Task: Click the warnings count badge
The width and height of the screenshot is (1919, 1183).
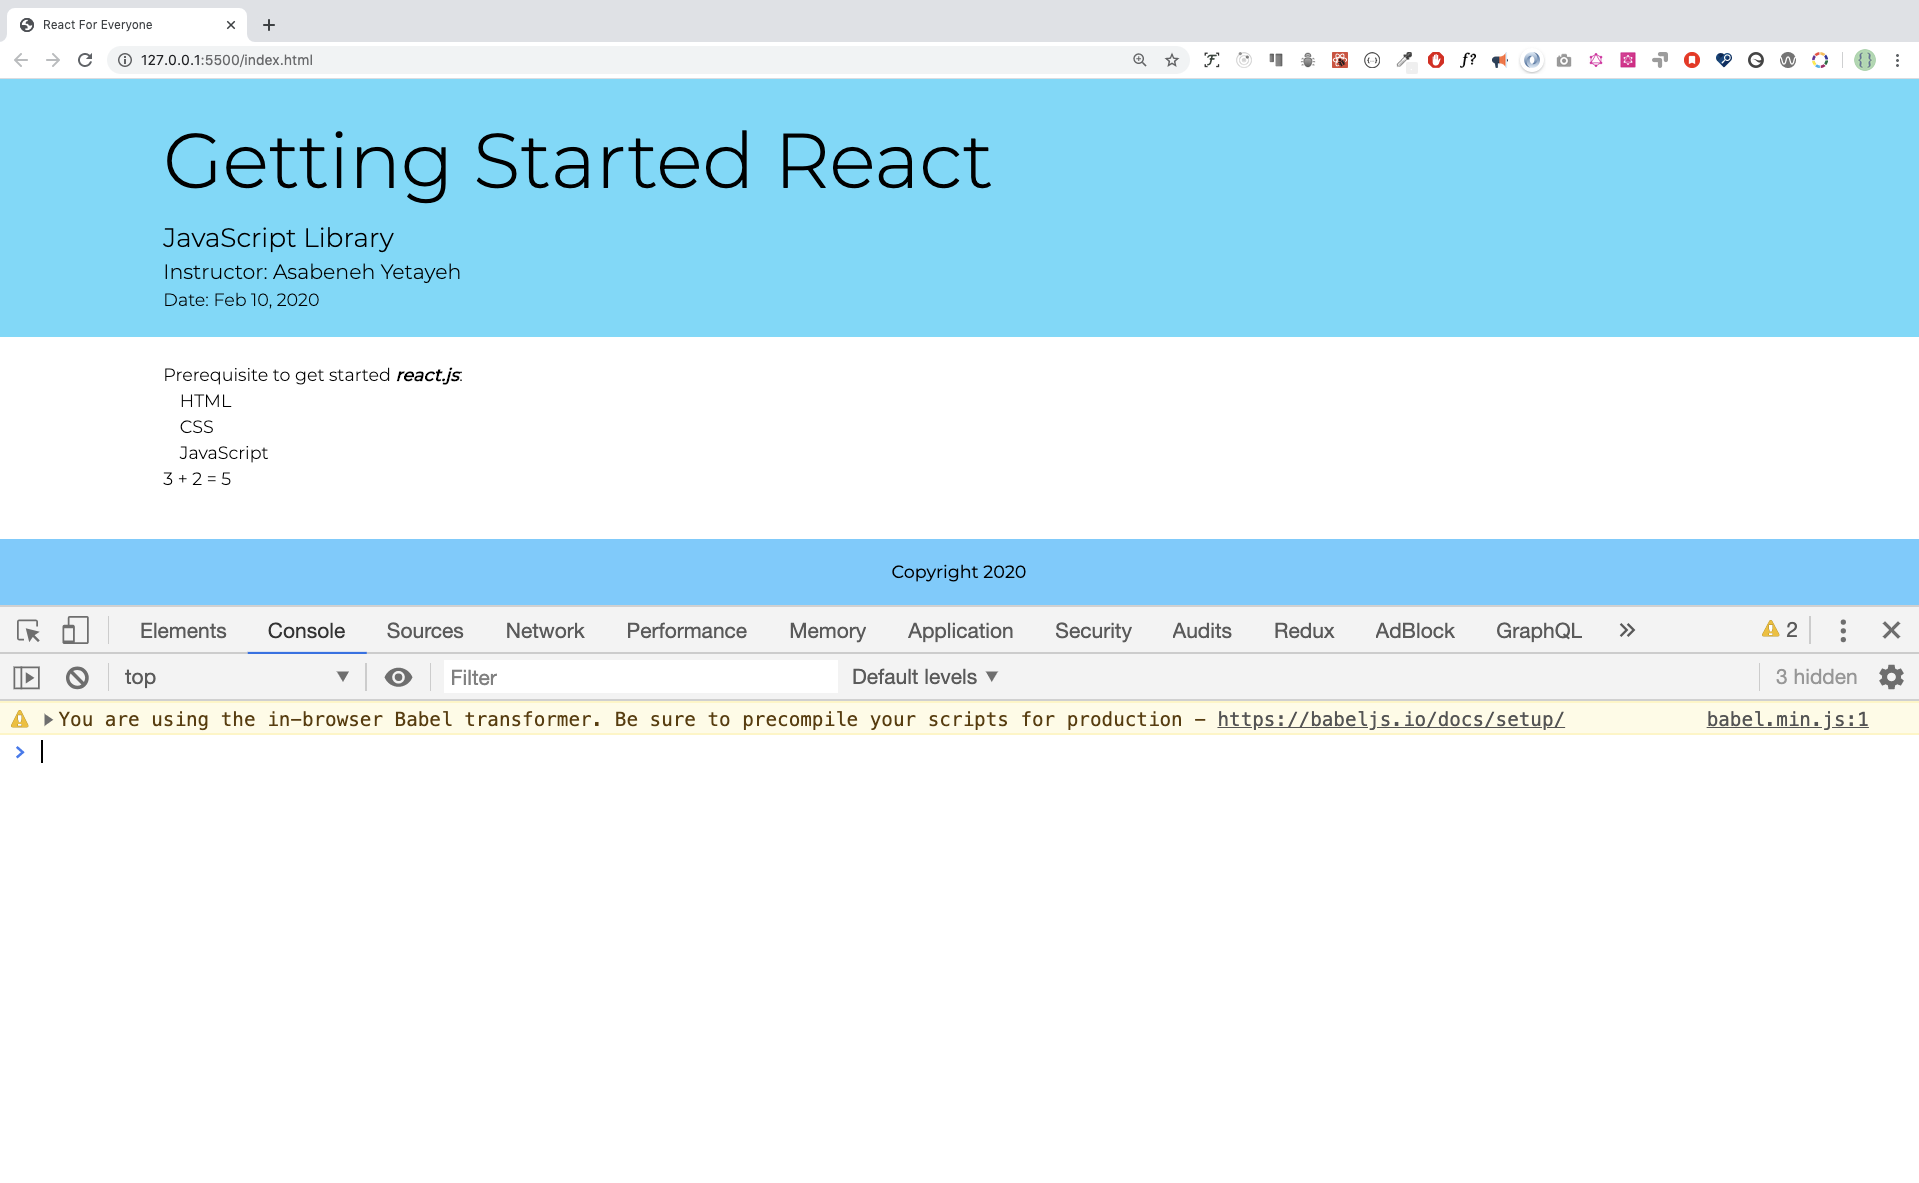Action: coord(1780,630)
